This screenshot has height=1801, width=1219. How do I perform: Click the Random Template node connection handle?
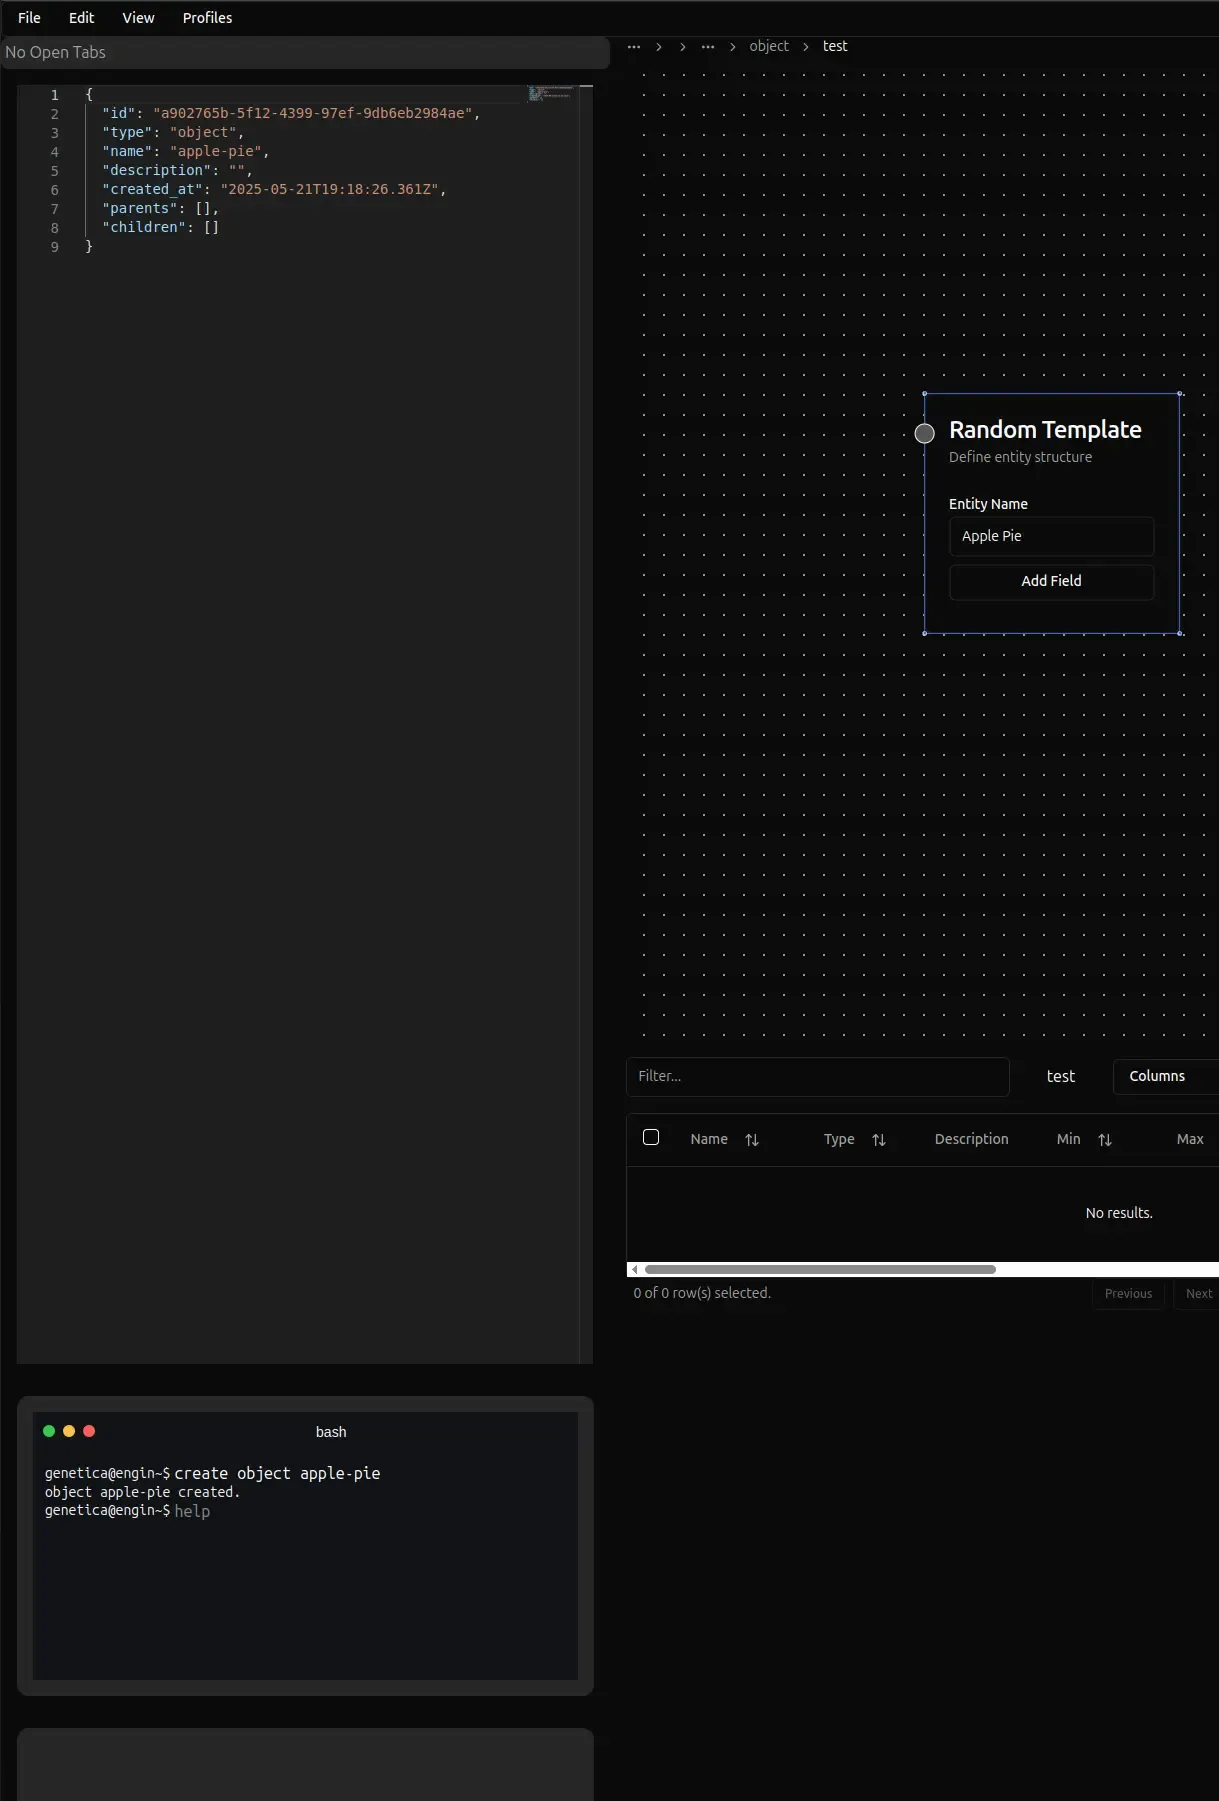click(925, 433)
